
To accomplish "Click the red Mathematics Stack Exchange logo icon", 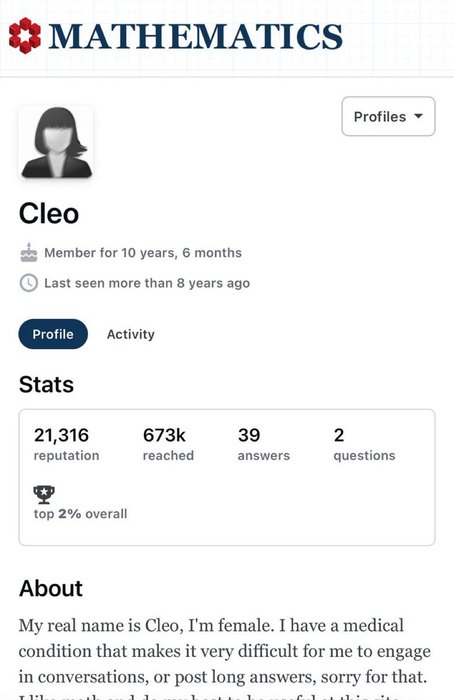I will click(25, 36).
